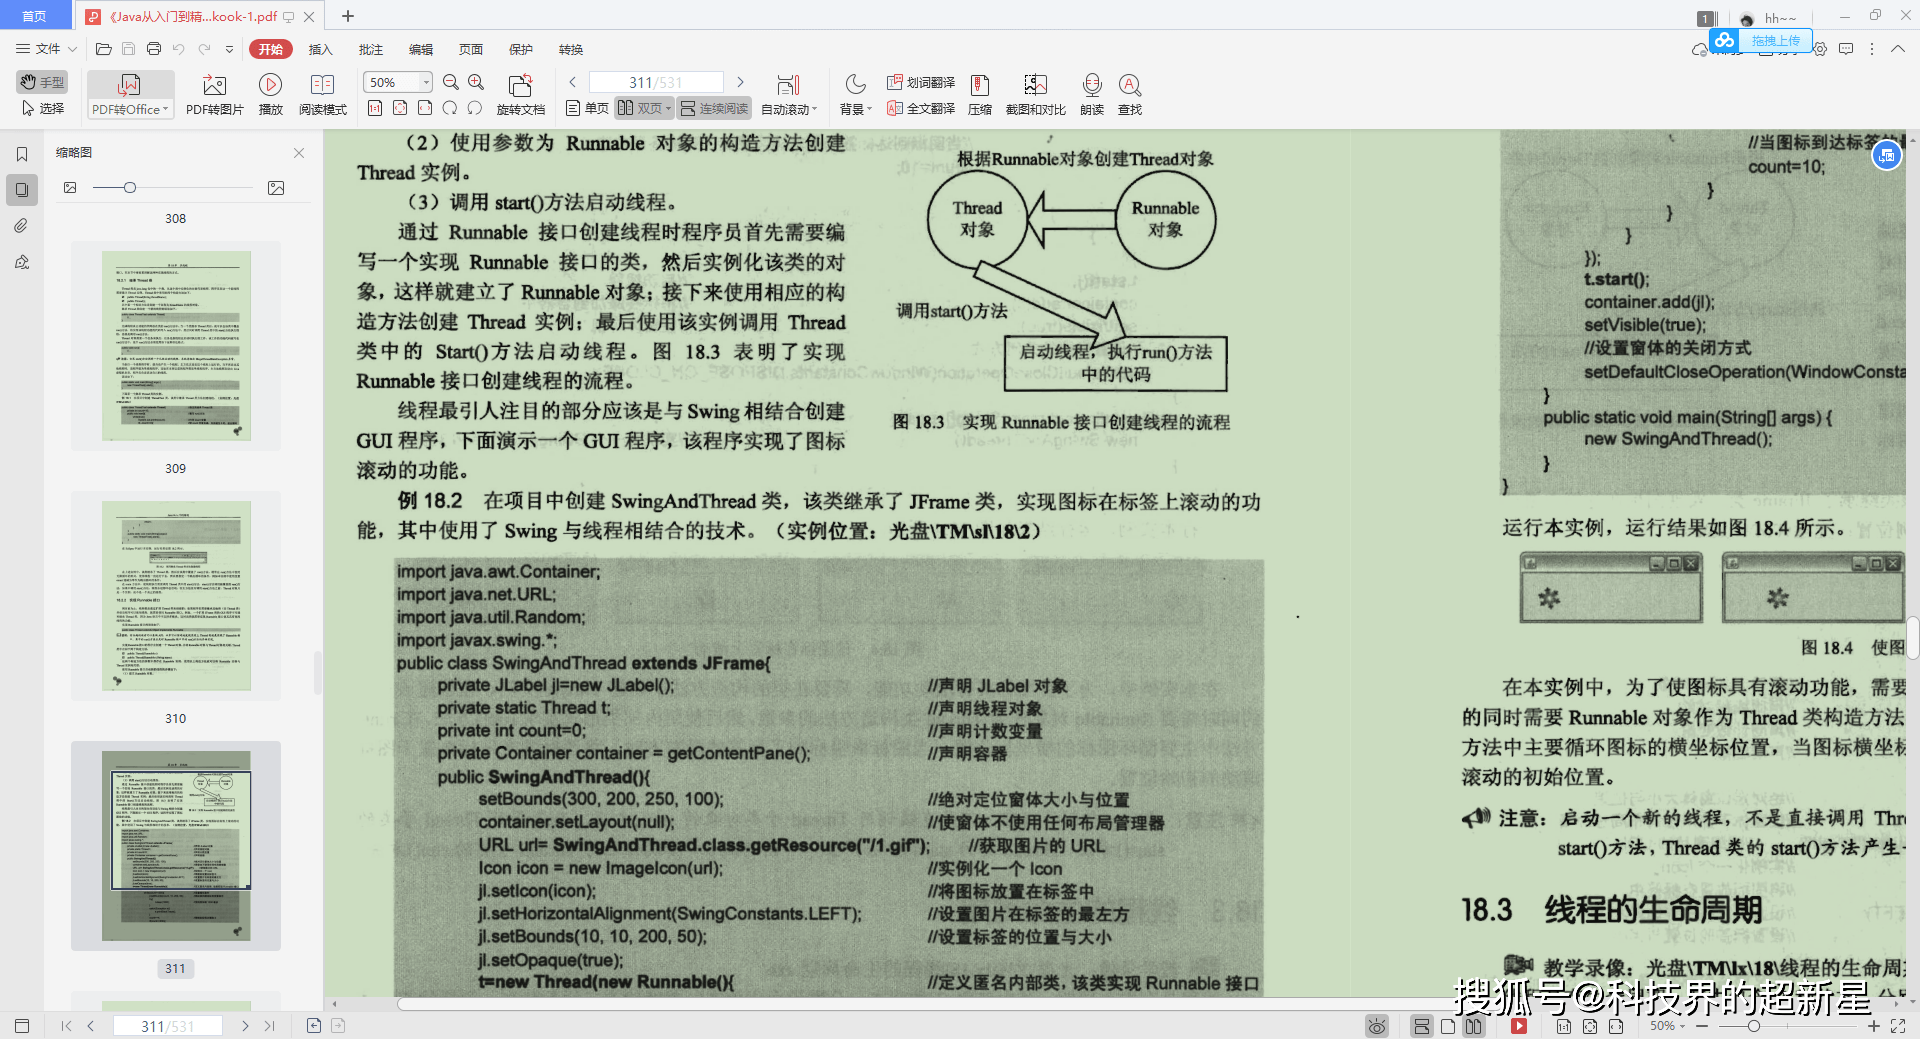Image resolution: width=1920 pixels, height=1039 pixels.
Task: Jump to last page in status bar
Action: click(x=269, y=1026)
